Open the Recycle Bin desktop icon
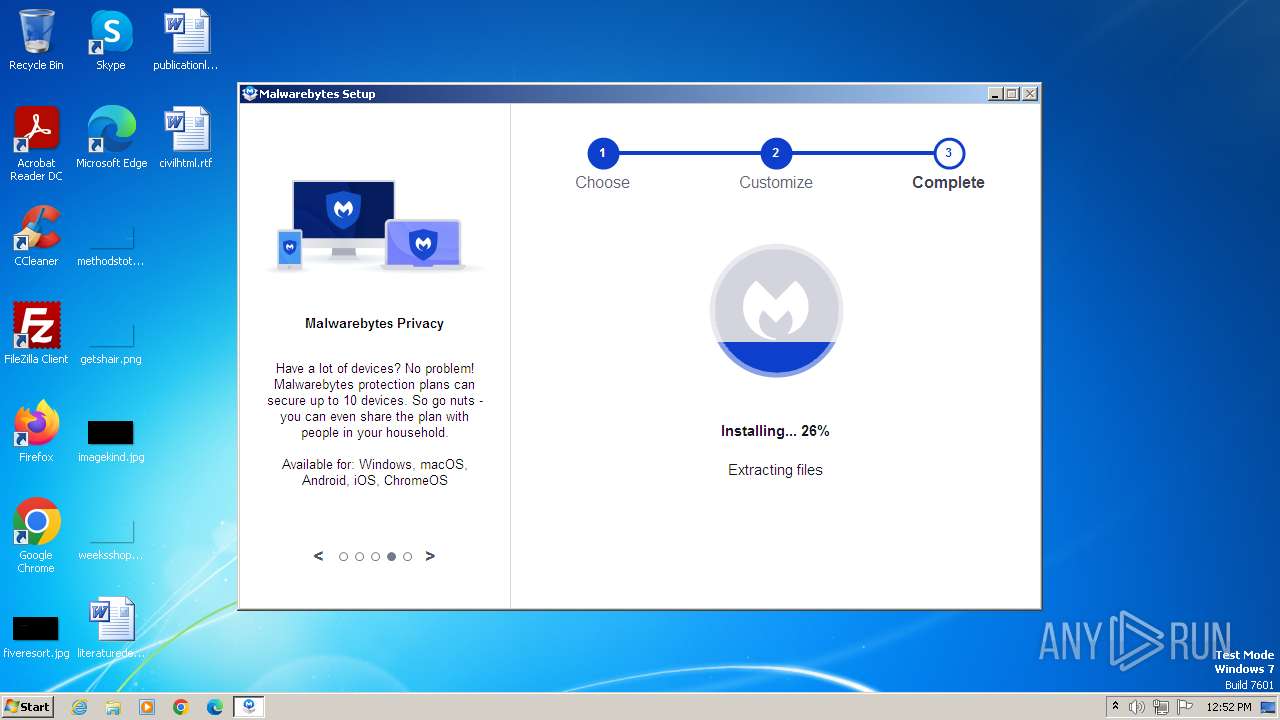The width and height of the screenshot is (1280, 720). (x=36, y=40)
